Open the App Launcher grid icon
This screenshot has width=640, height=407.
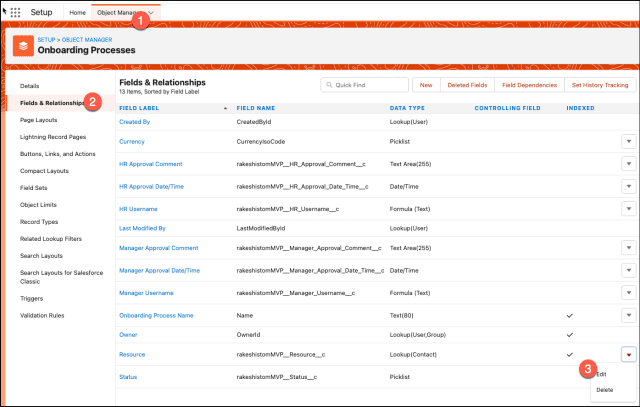coord(15,12)
